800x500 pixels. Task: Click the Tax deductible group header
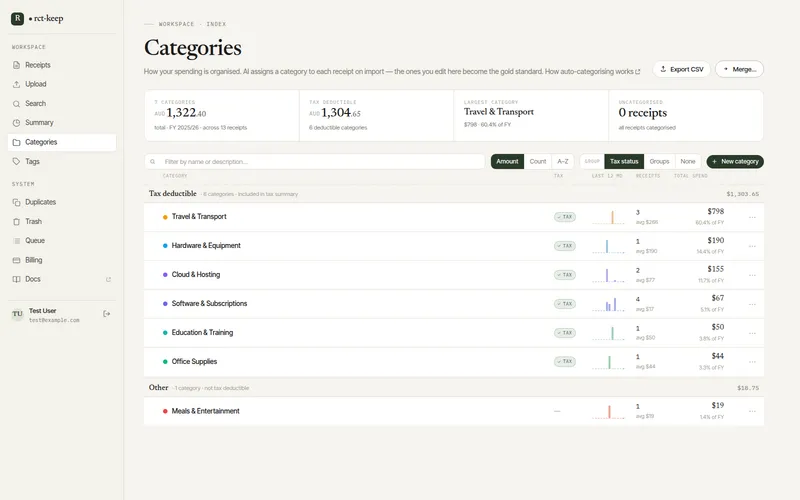click(x=454, y=194)
